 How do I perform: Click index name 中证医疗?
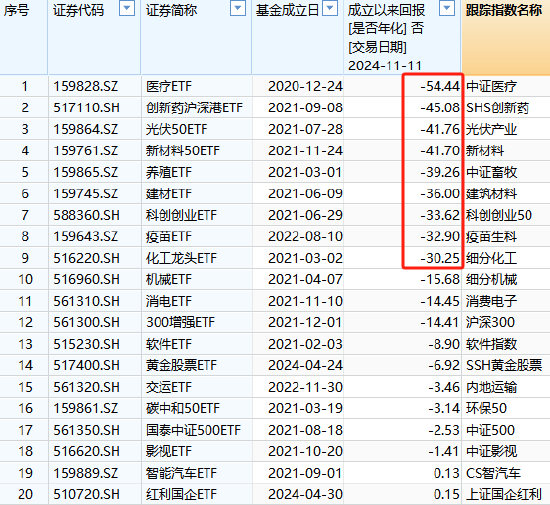[491, 86]
